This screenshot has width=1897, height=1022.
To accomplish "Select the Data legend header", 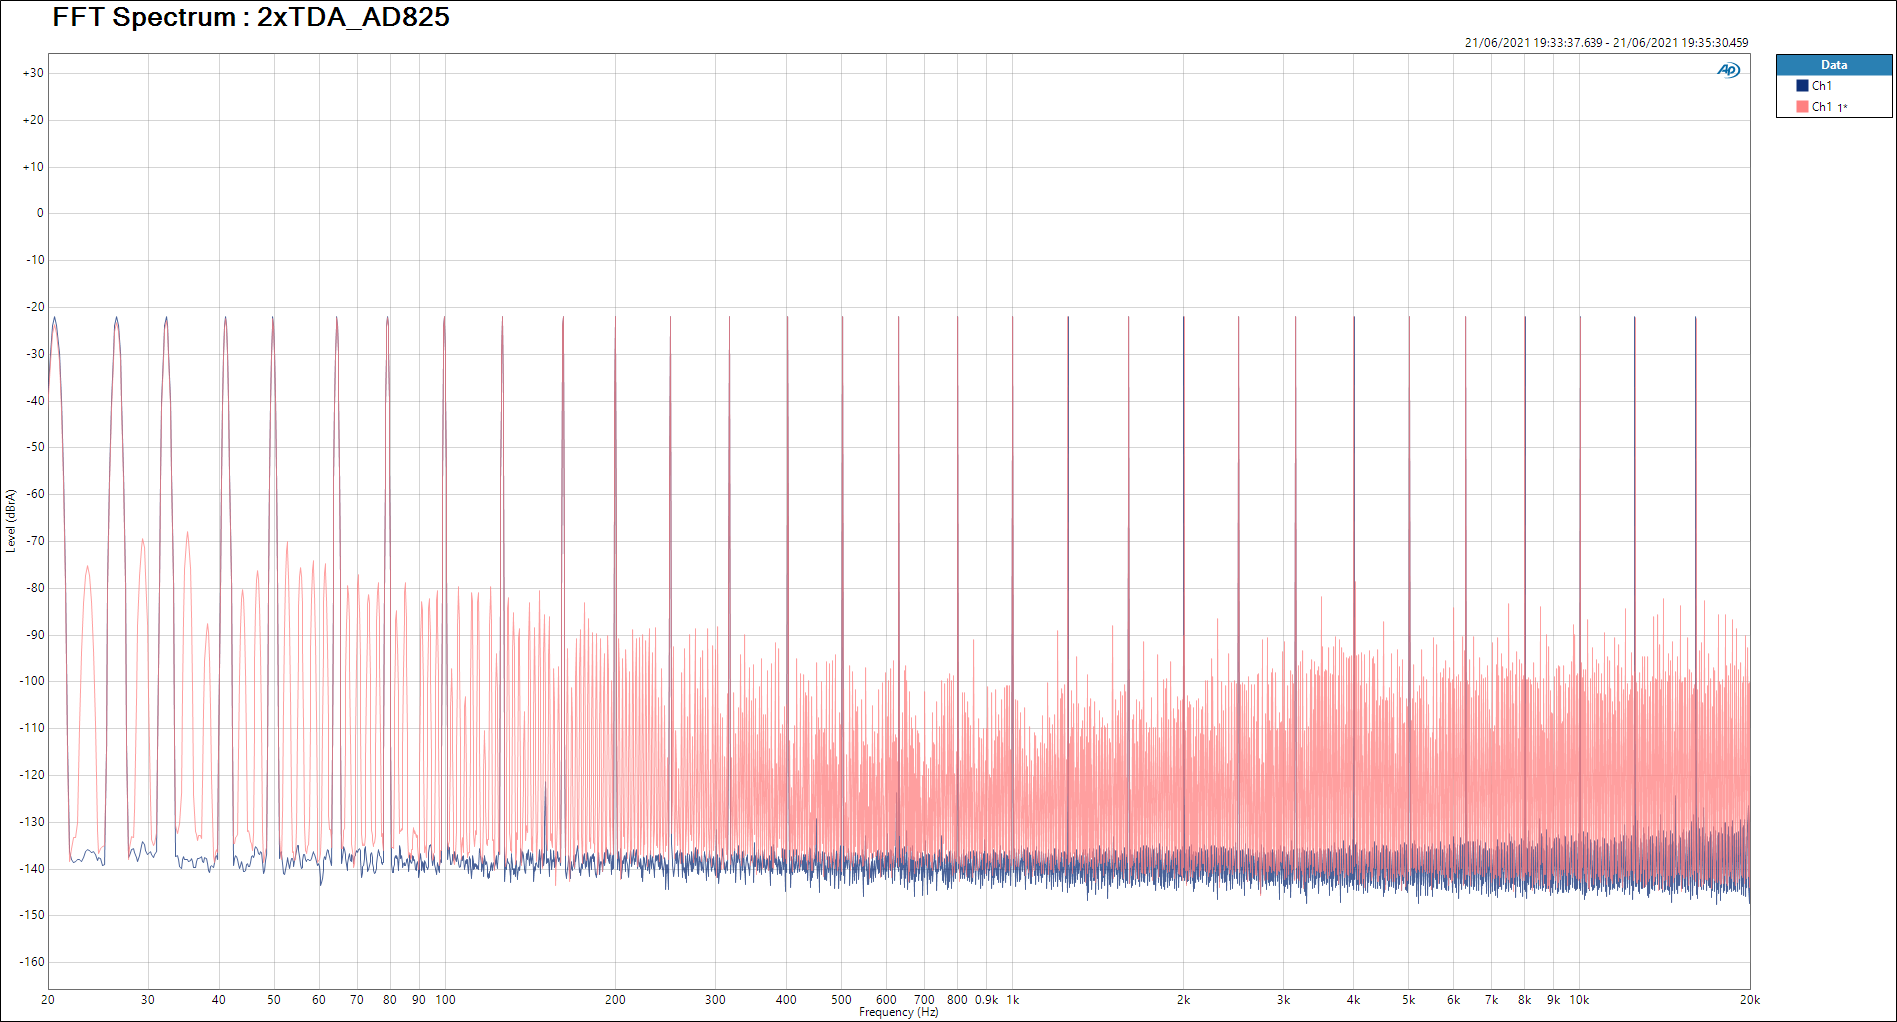I will pyautogui.click(x=1833, y=65).
